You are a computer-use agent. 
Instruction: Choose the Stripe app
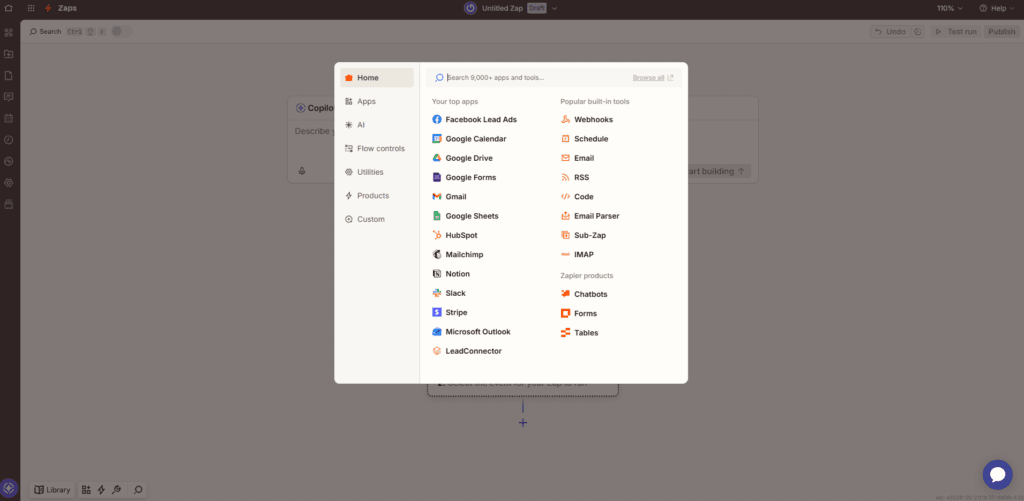click(x=449, y=312)
